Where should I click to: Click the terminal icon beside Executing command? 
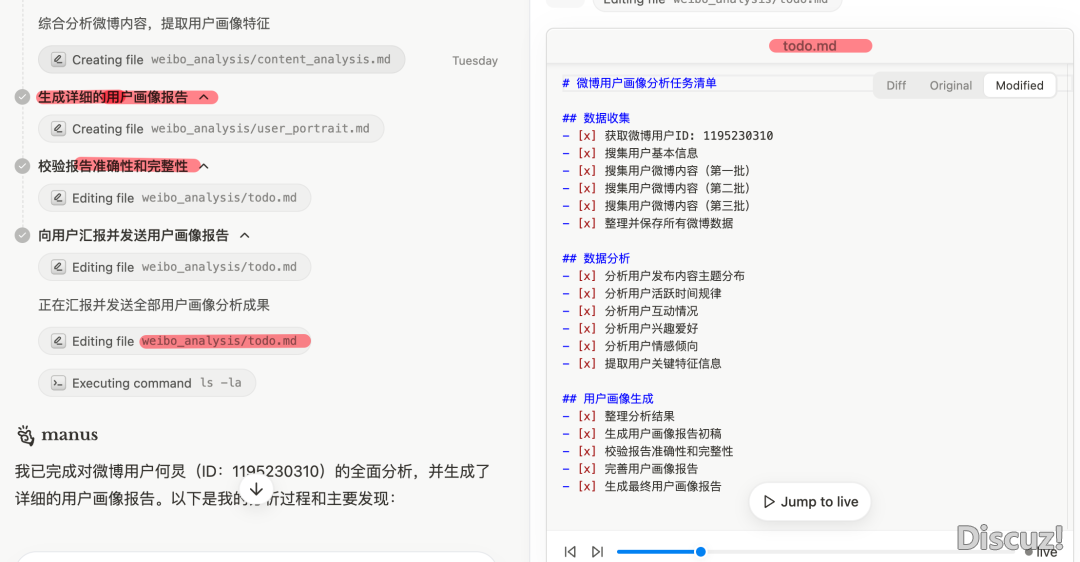pyautogui.click(x=59, y=383)
